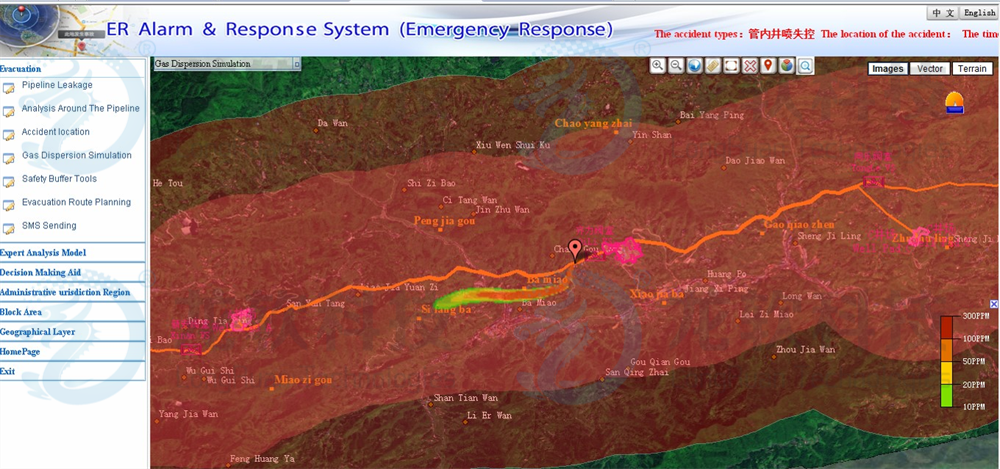1000x469 pixels.
Task: Click the SMS Sending link
Action: (49, 226)
